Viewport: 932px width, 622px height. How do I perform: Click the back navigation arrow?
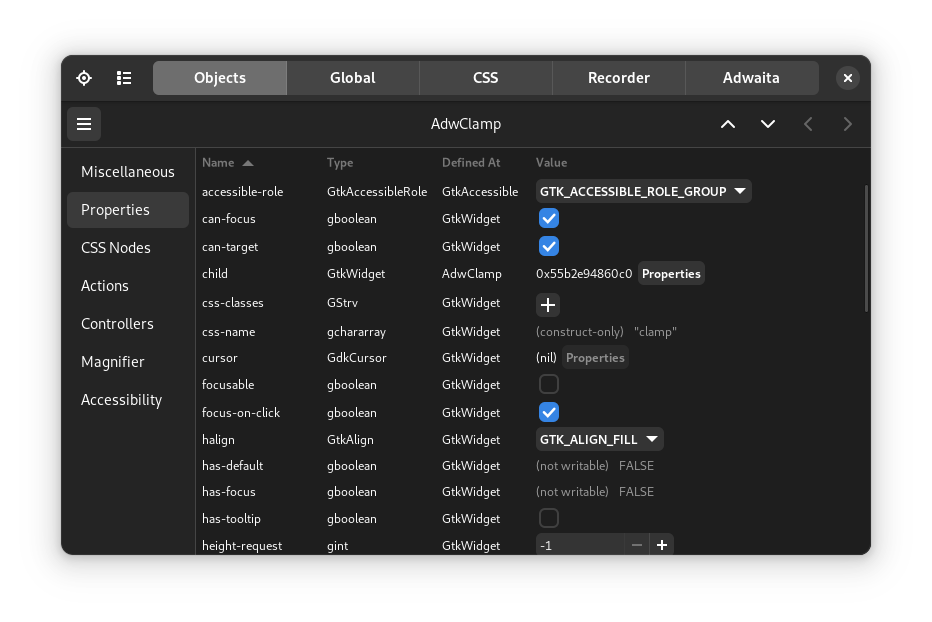808,124
